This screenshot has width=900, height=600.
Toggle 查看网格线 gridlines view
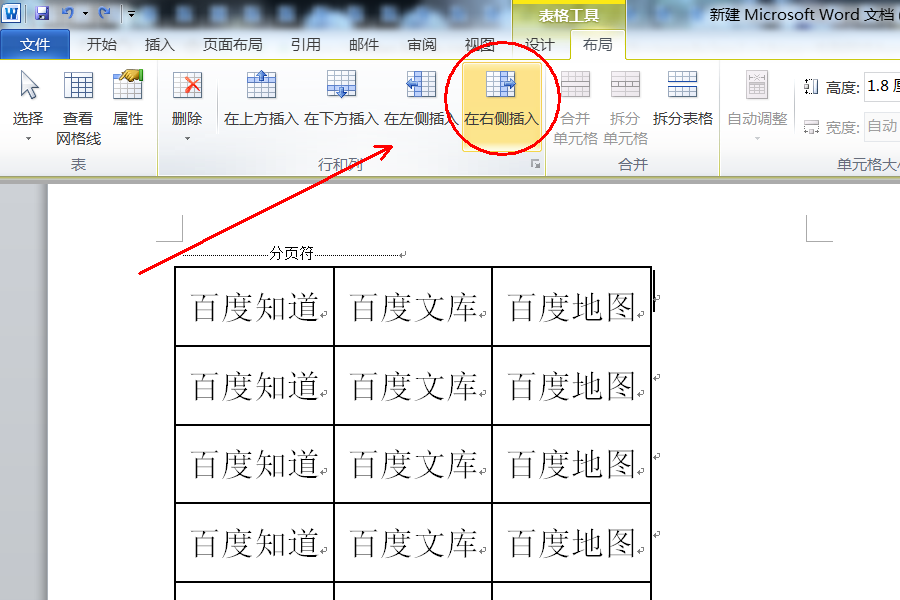[78, 108]
